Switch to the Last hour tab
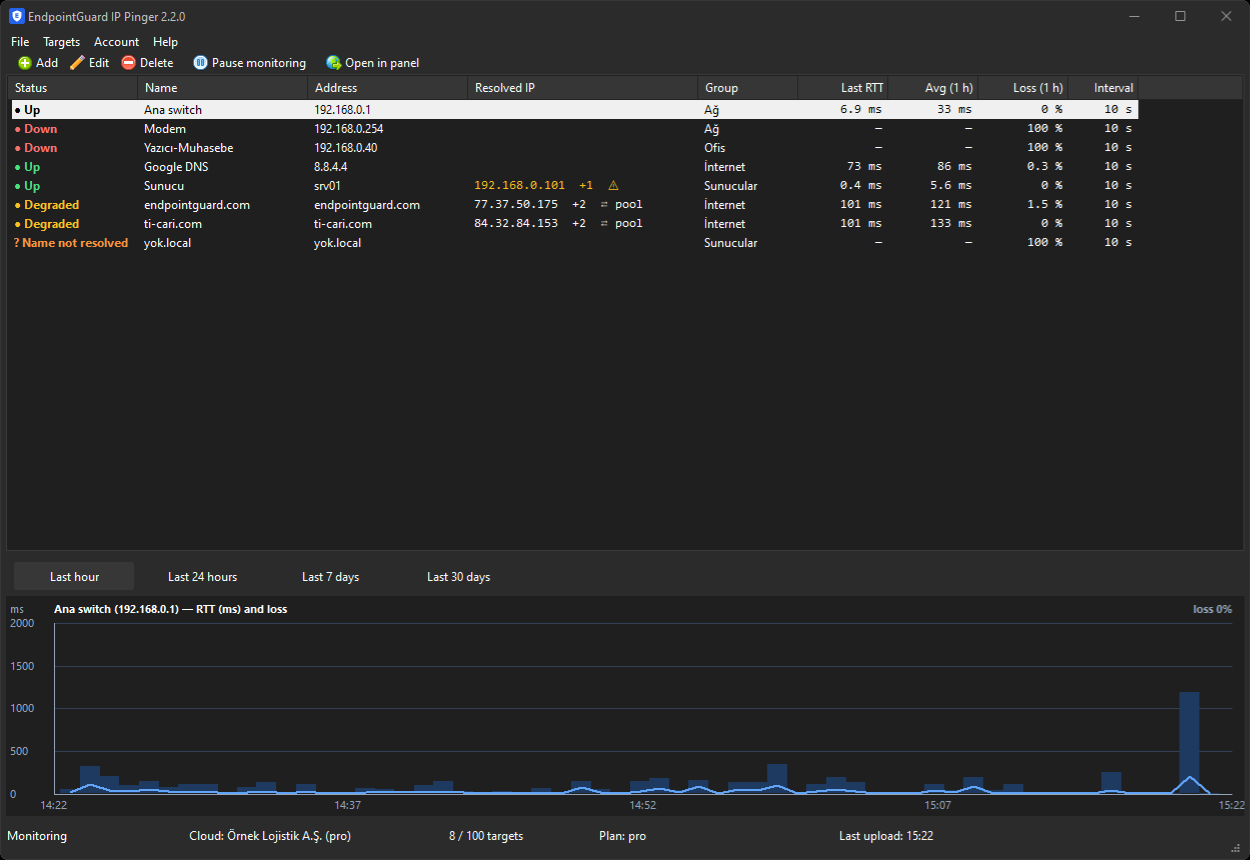Viewport: 1250px width, 860px height. tap(74, 577)
